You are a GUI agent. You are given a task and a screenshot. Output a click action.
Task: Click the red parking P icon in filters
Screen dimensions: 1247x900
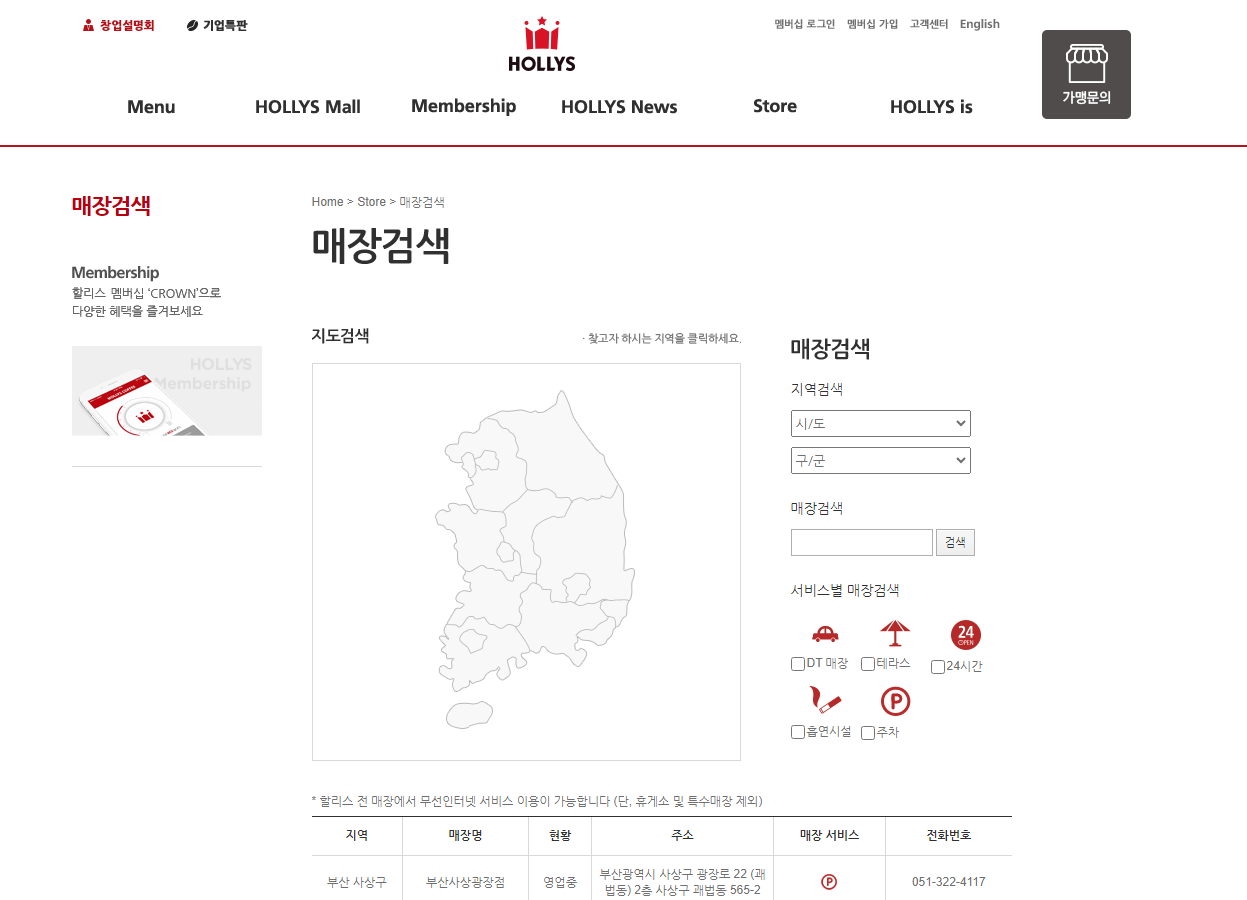click(x=895, y=701)
